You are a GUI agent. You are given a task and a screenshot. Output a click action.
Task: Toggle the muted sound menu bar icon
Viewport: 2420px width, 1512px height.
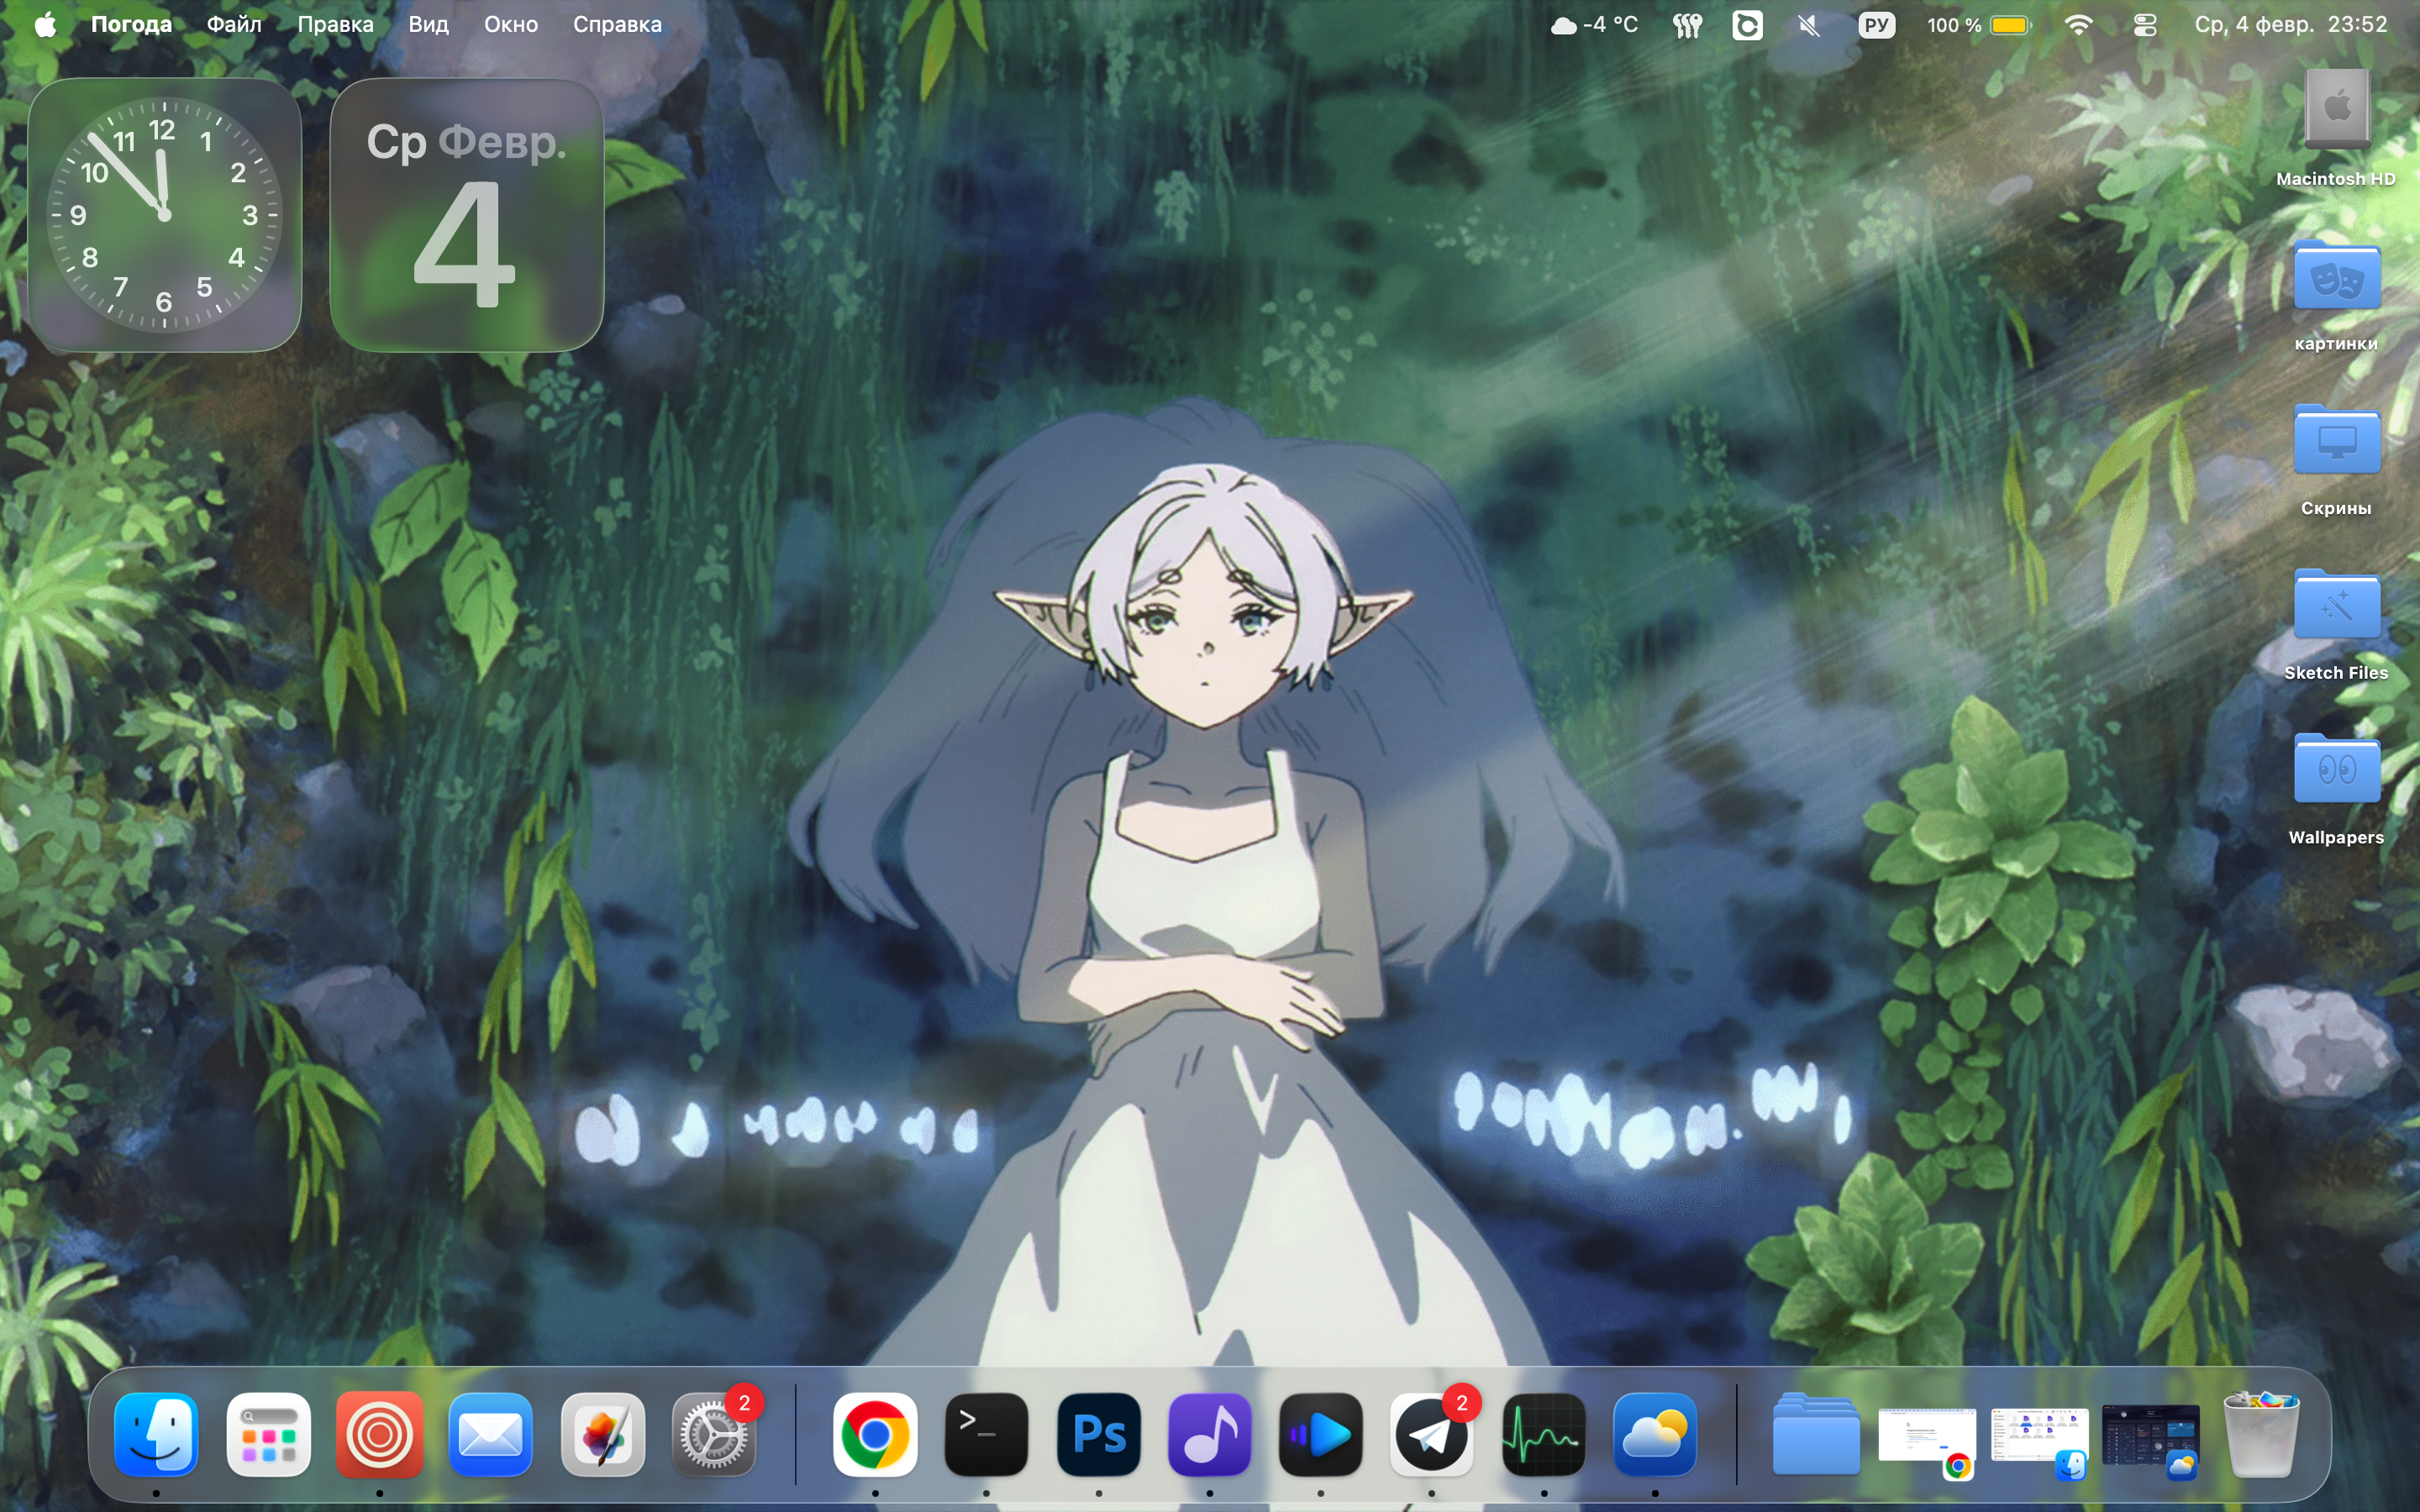[1809, 25]
